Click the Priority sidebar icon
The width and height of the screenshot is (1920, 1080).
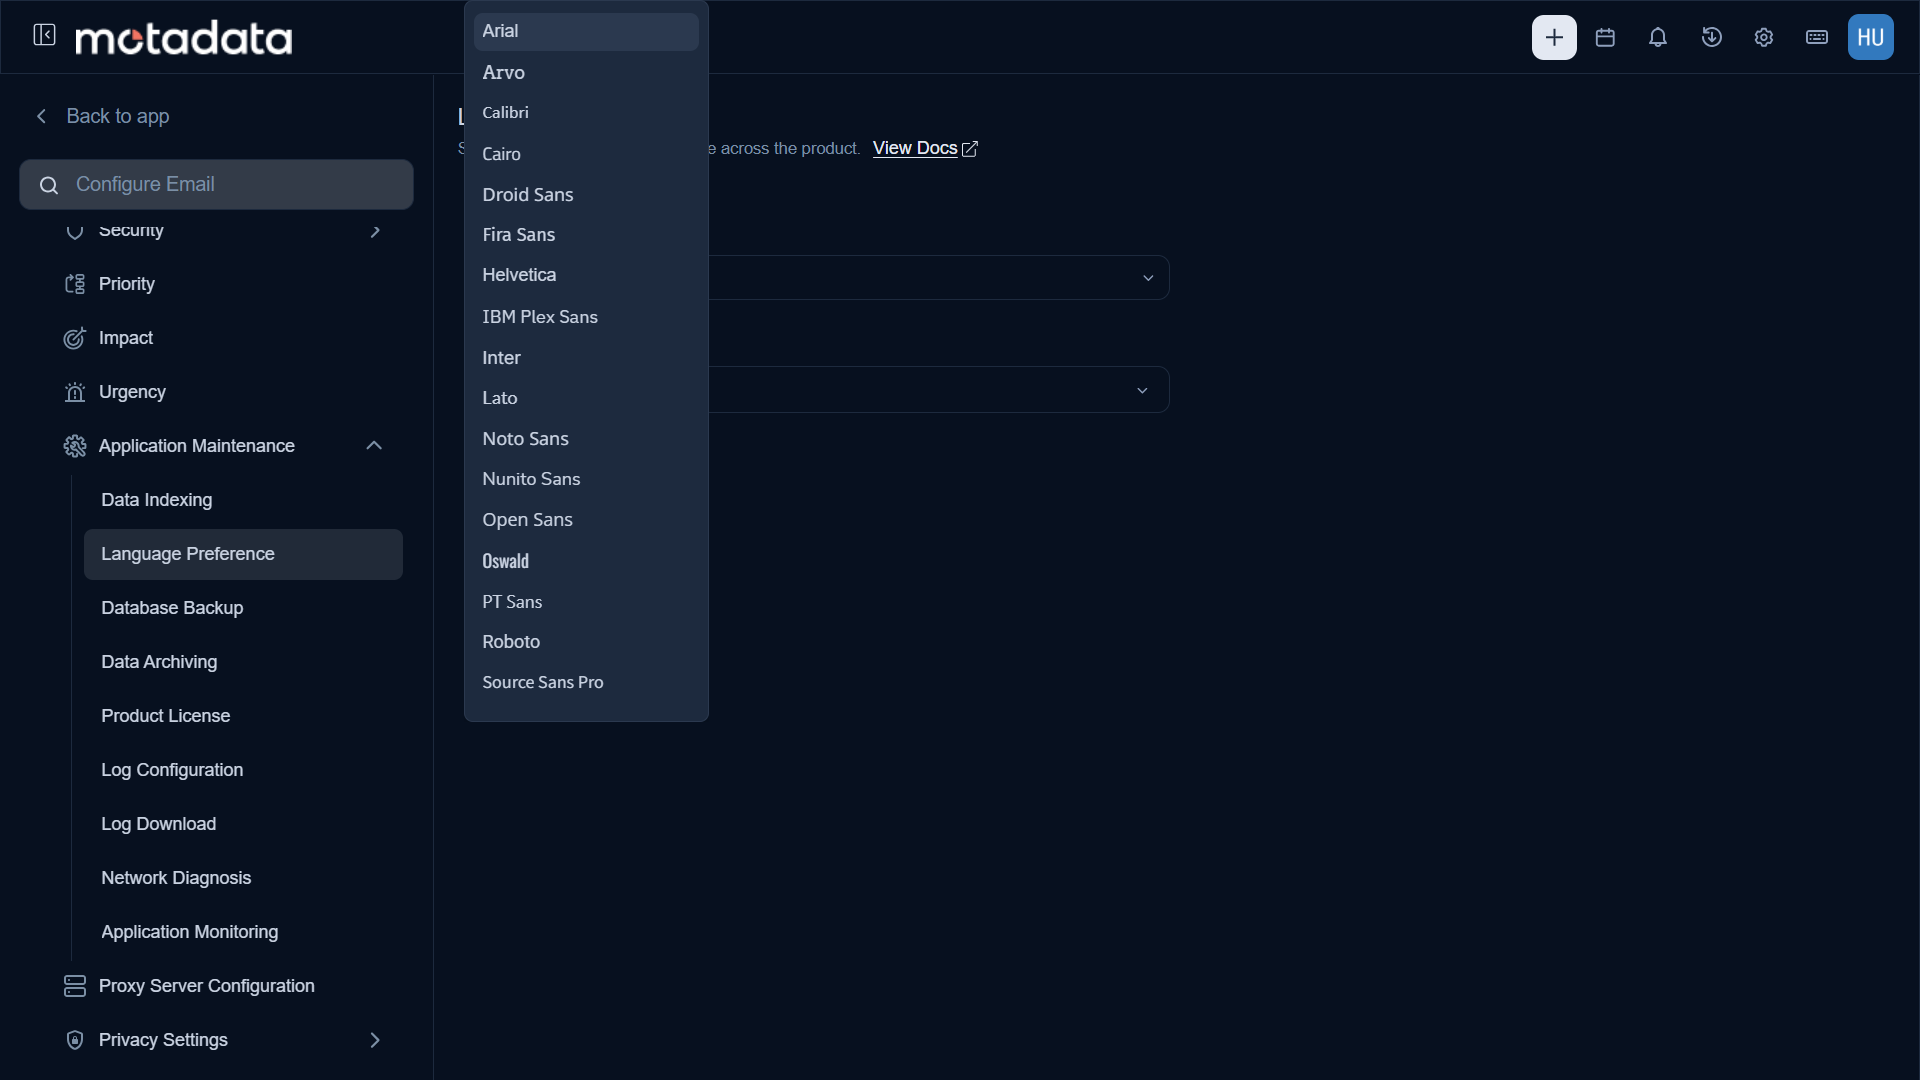coord(75,284)
